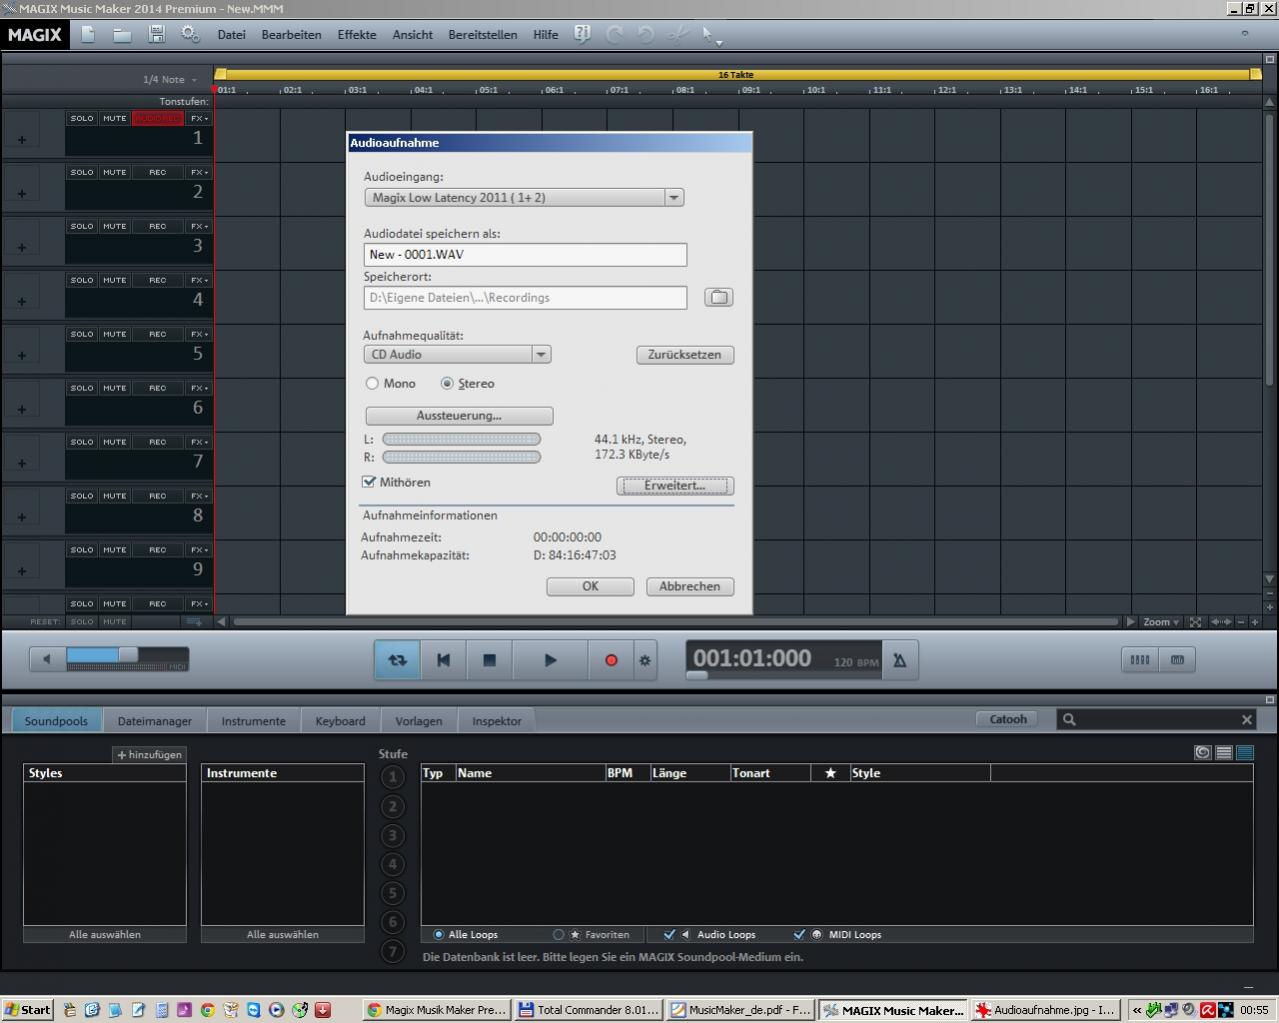This screenshot has height=1023, width=1279.
Task: Switch to the Instrumente tab
Action: click(253, 721)
